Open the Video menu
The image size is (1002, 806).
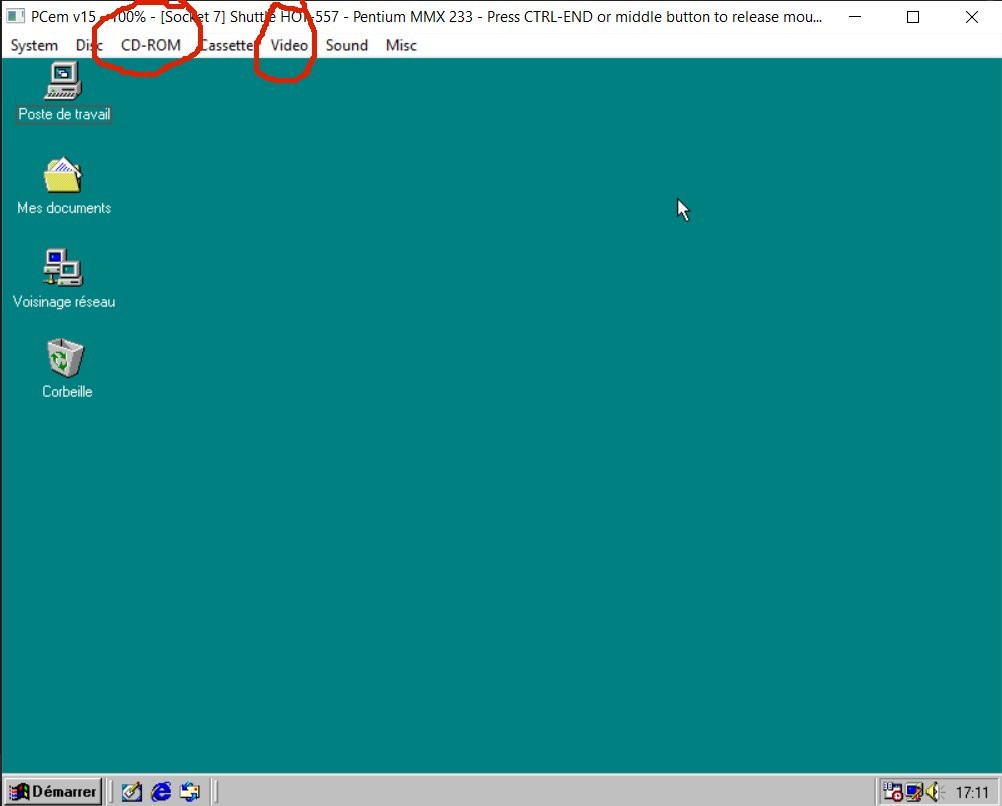coord(289,45)
